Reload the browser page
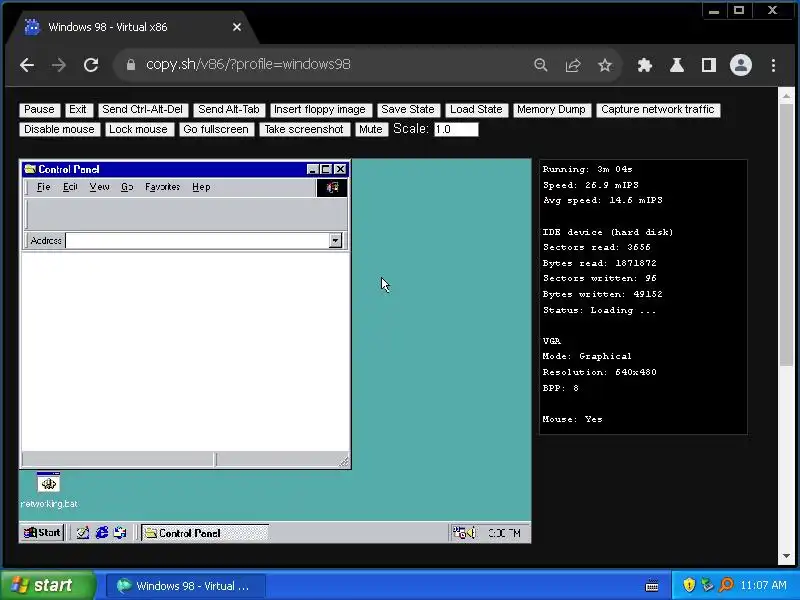The width and height of the screenshot is (800, 600). click(91, 65)
